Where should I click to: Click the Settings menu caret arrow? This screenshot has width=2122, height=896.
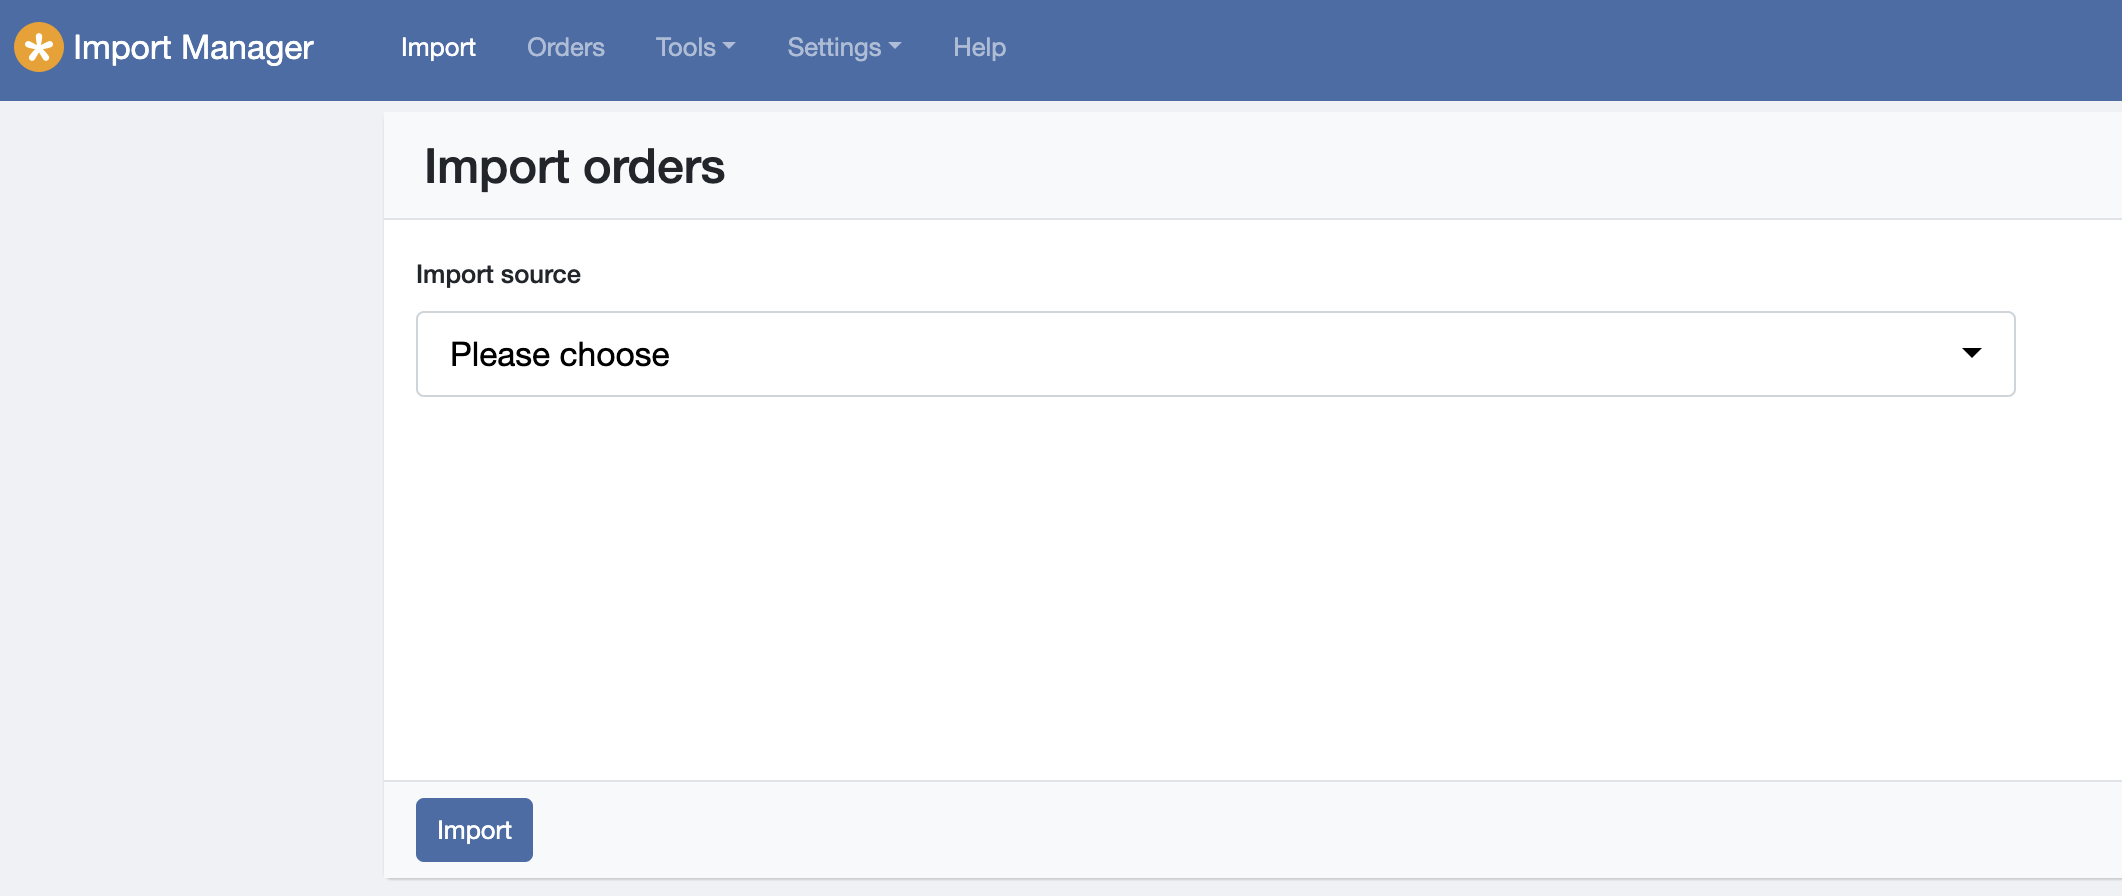(895, 46)
